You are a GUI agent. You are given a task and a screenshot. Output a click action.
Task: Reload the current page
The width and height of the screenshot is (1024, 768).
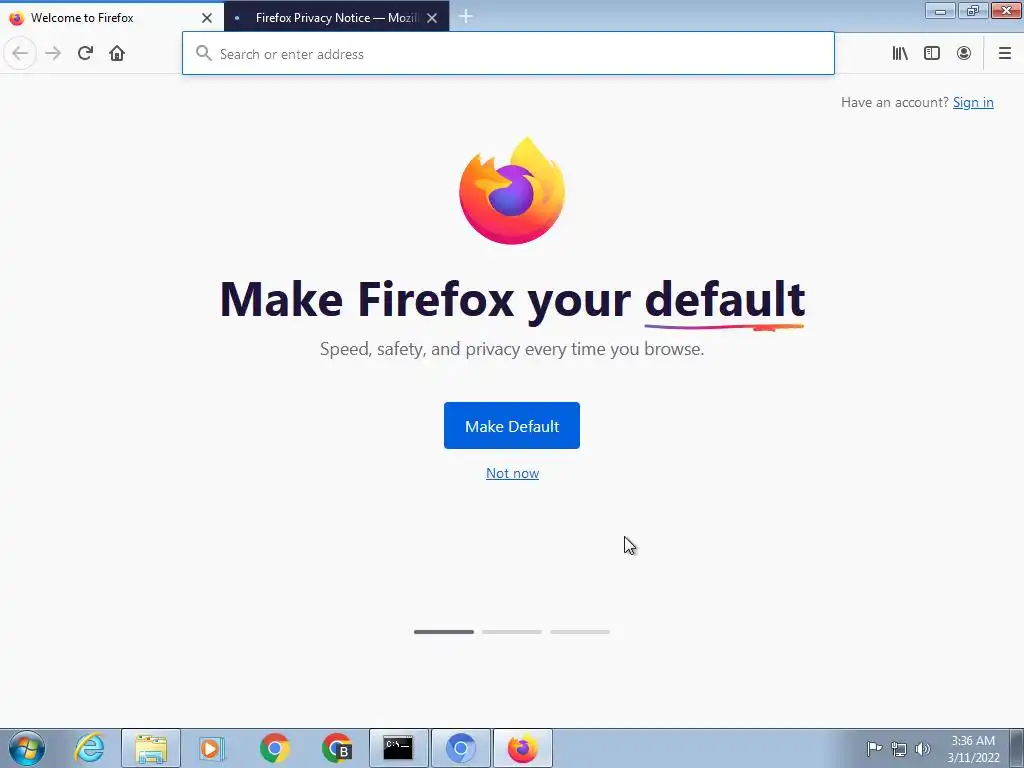pos(85,54)
